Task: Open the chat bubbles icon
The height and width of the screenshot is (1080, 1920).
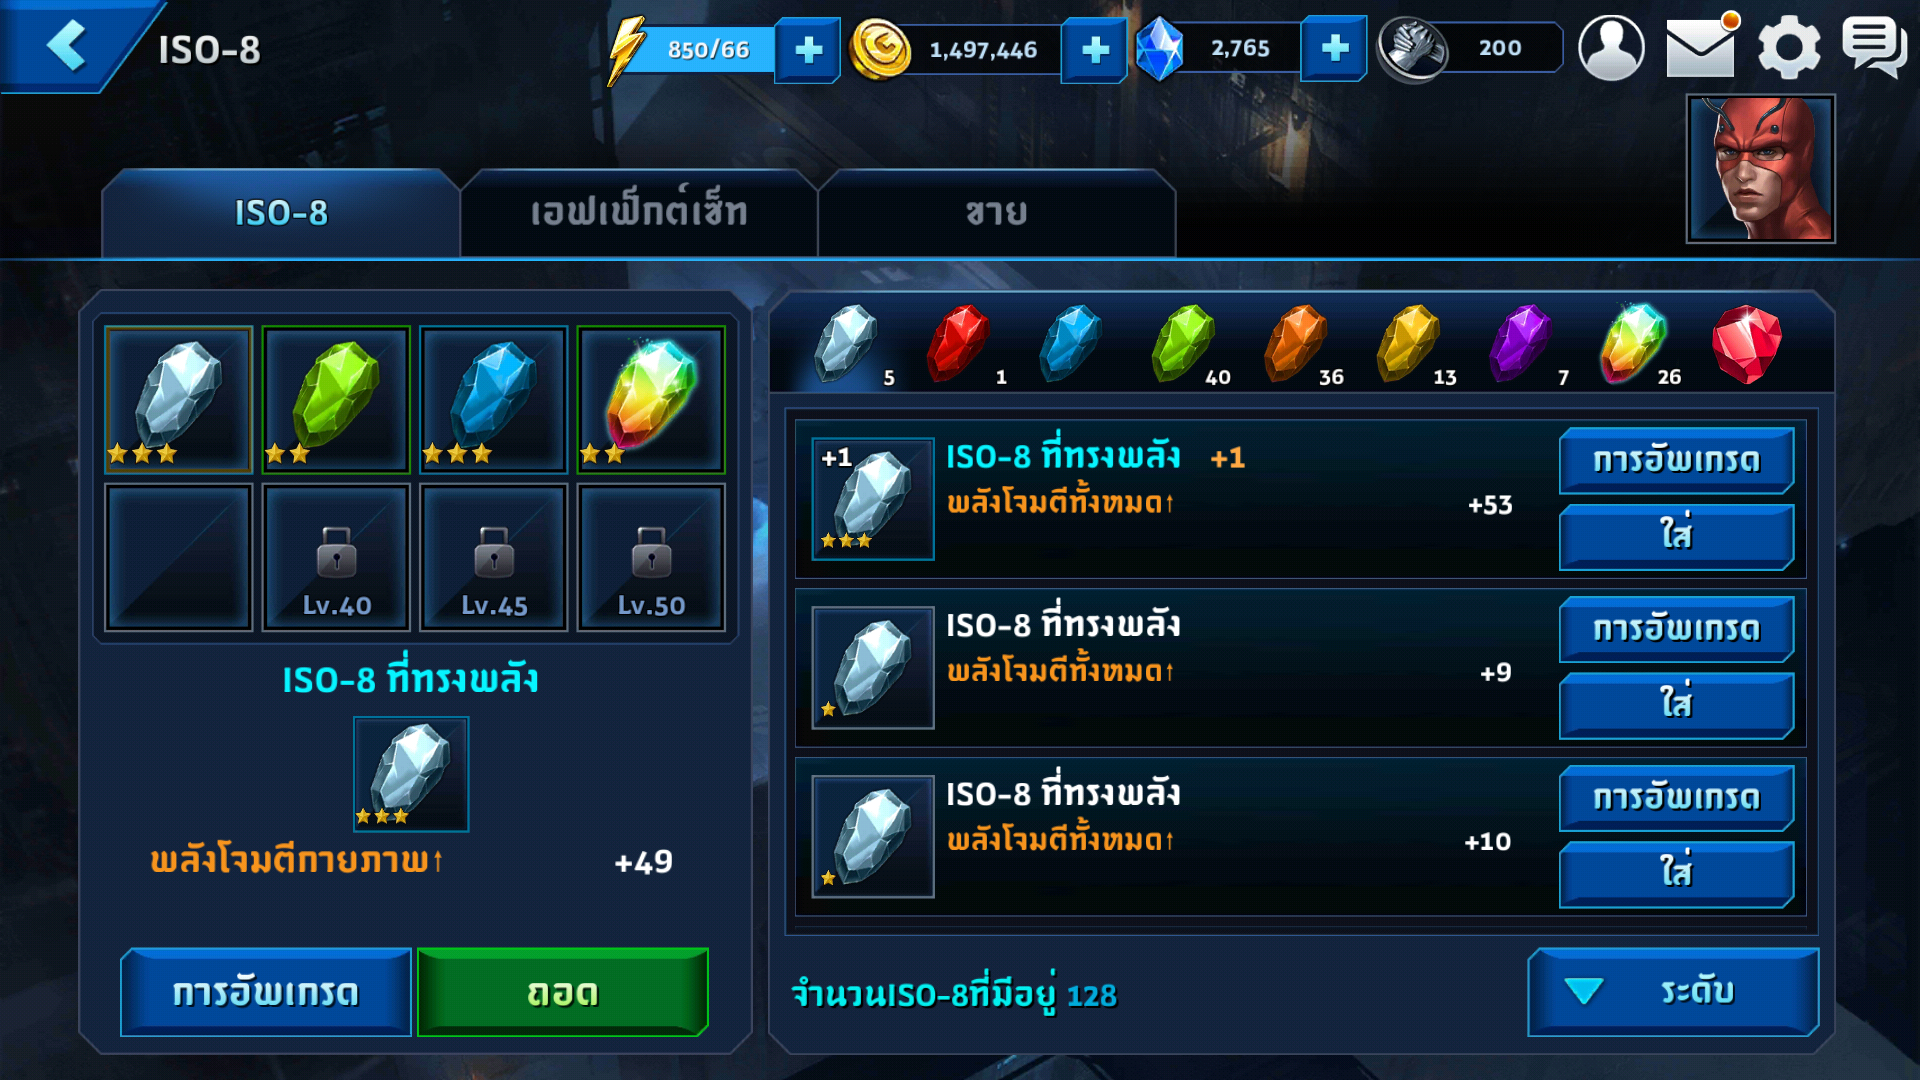Action: [1874, 46]
